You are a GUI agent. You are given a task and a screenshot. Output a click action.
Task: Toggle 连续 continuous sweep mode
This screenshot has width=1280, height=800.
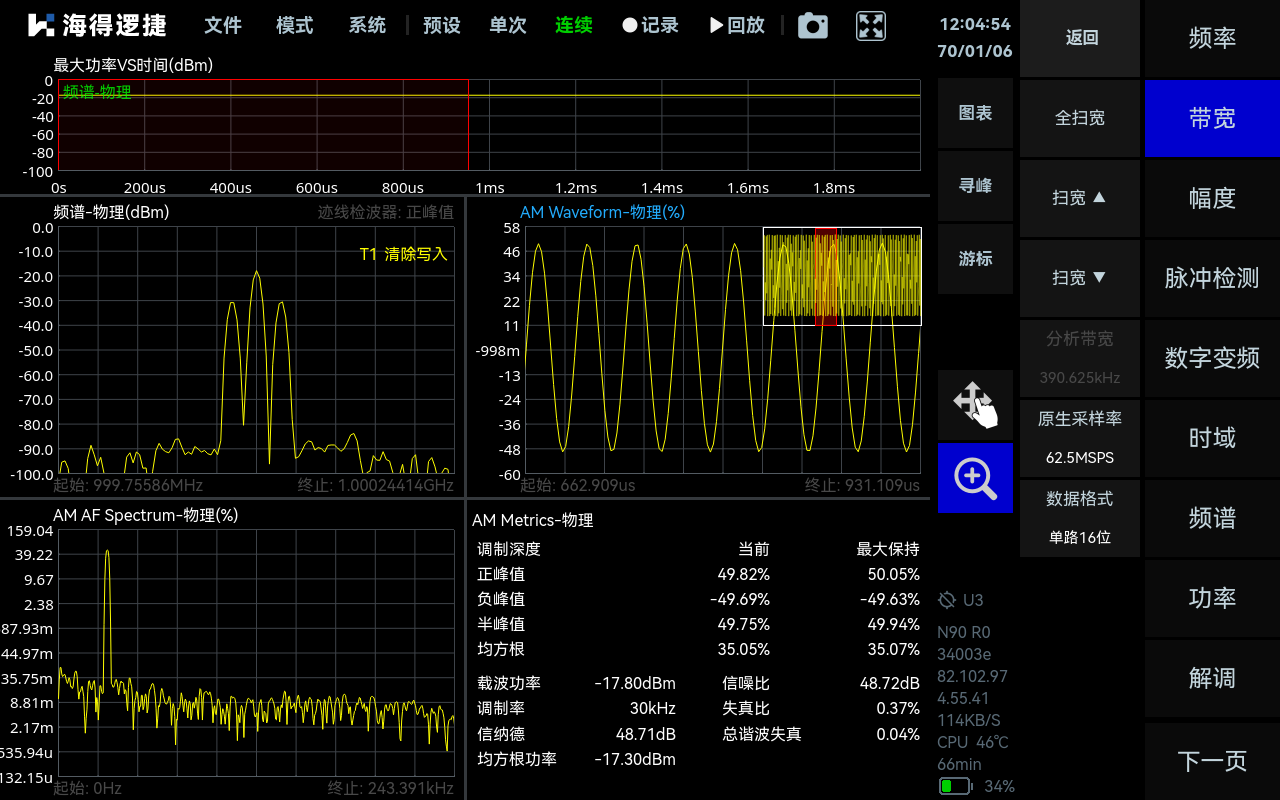[574, 26]
